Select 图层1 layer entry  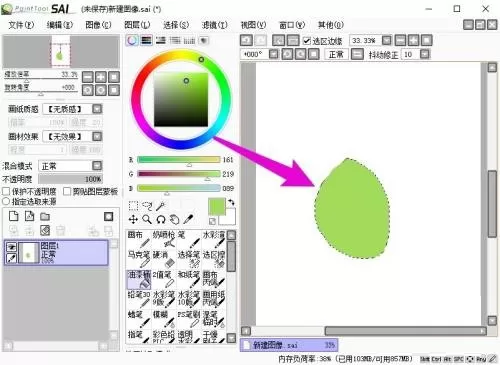[x=56, y=252]
